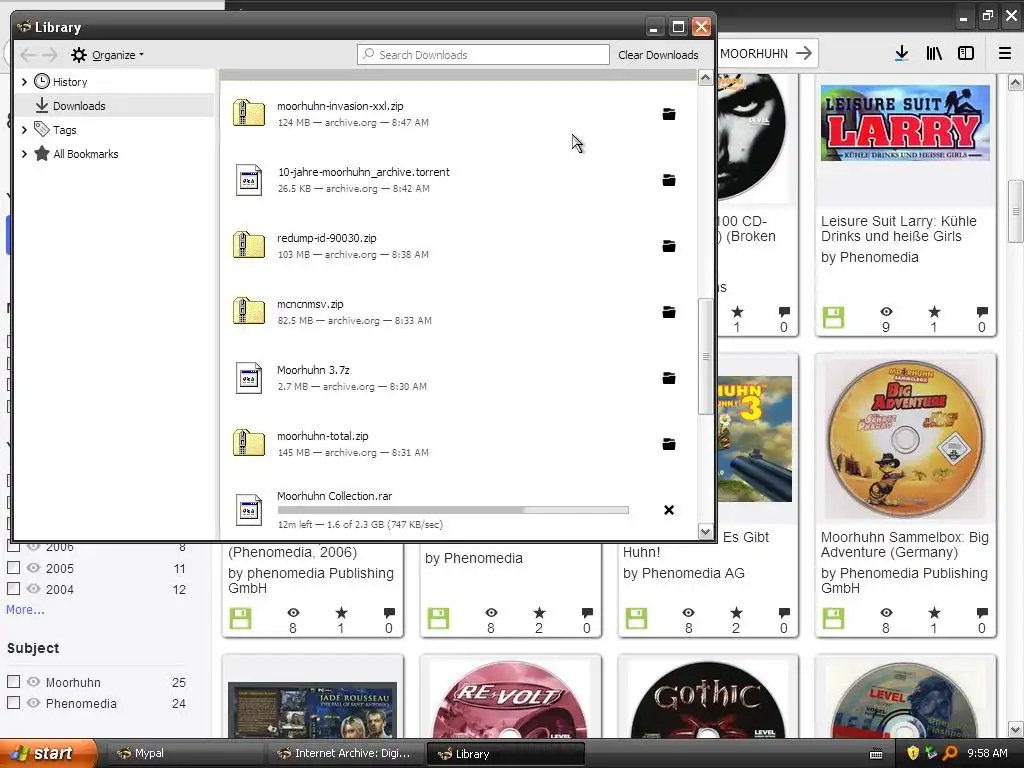Open the Re-Volt disc thumbnail
Image resolution: width=1024 pixels, height=768 pixels.
click(511, 699)
